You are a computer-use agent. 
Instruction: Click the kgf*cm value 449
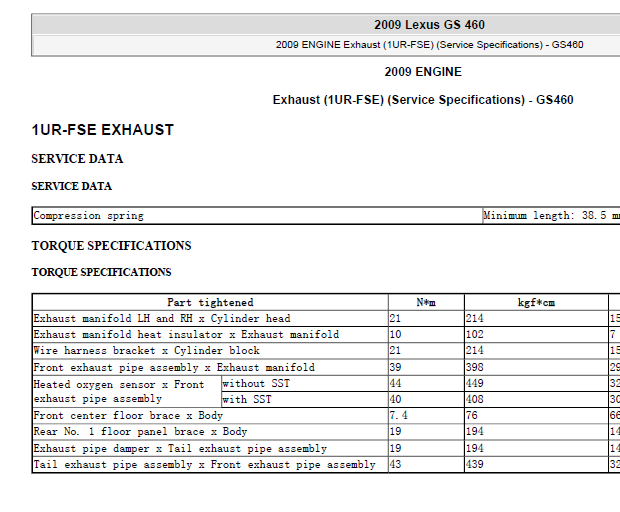(474, 384)
